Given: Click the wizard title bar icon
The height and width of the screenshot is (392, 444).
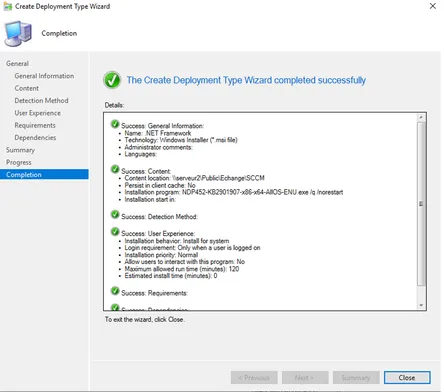Looking at the screenshot, I should point(8,6).
